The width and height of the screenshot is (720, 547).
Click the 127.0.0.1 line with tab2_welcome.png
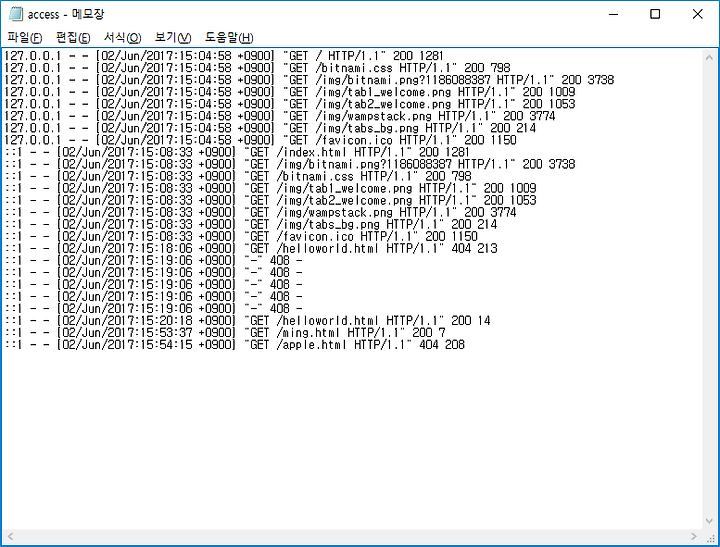pyautogui.click(x=290, y=104)
